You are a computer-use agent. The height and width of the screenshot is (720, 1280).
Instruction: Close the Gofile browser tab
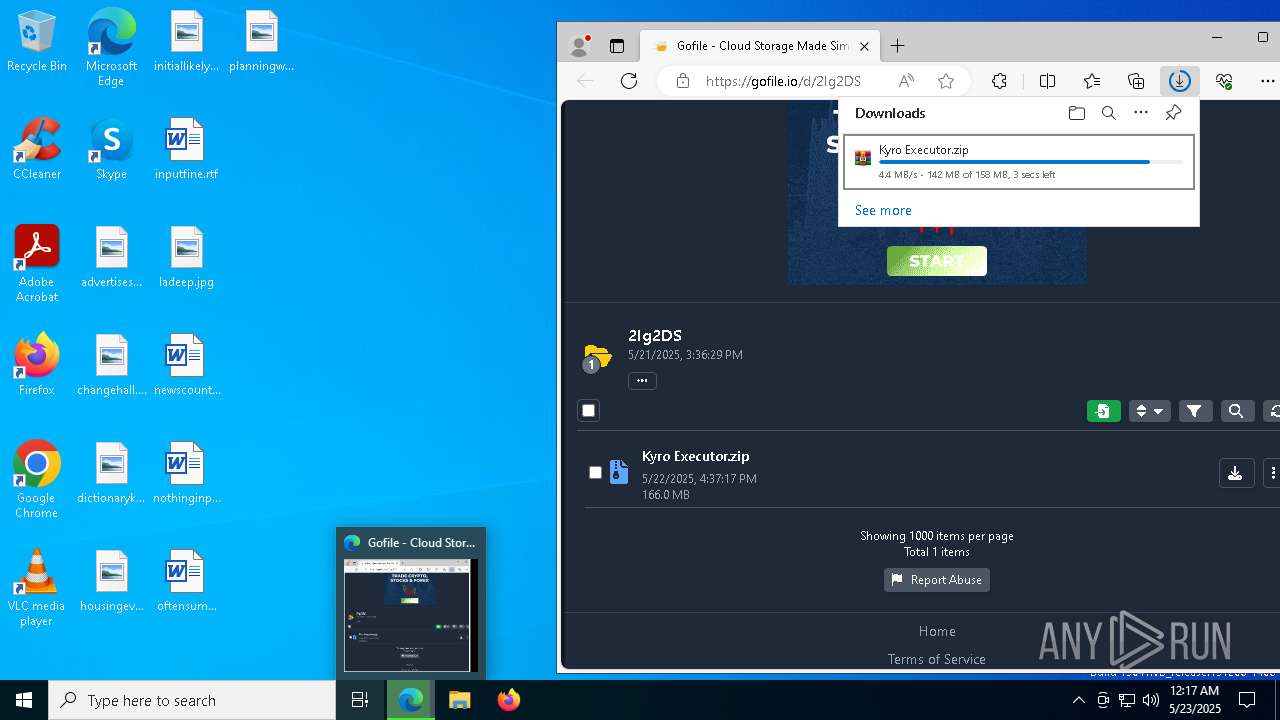(864, 46)
